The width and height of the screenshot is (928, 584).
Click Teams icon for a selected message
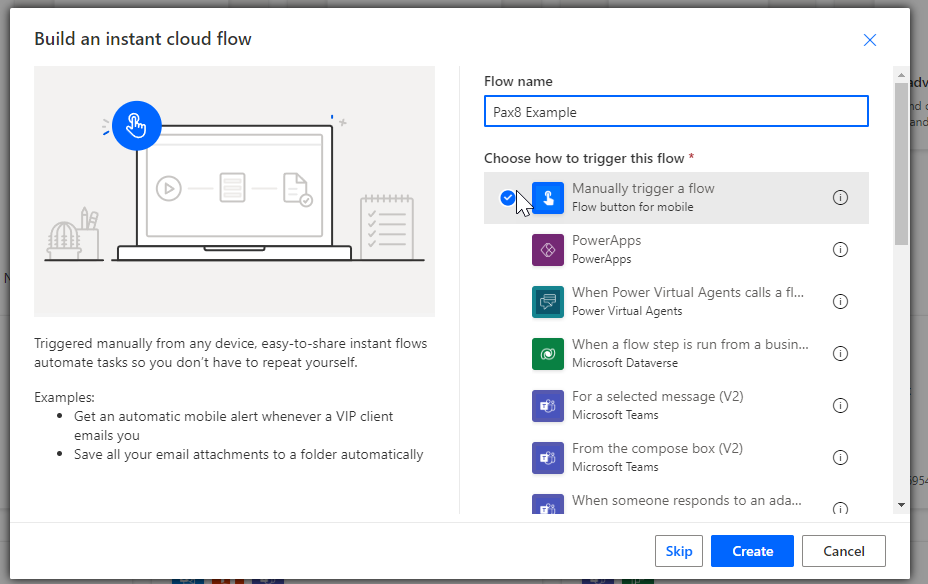548,406
